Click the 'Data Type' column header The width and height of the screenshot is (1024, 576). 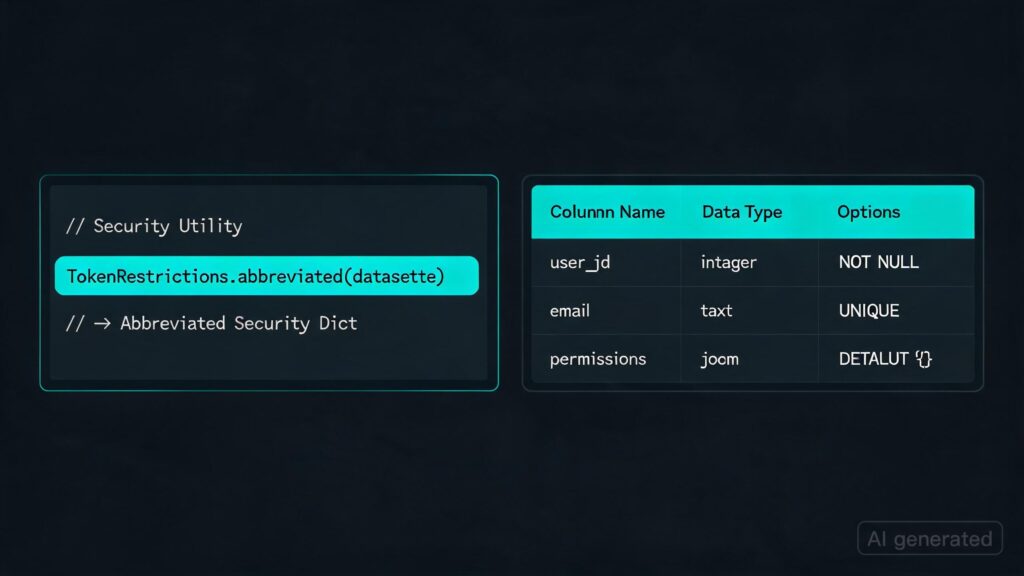click(742, 212)
